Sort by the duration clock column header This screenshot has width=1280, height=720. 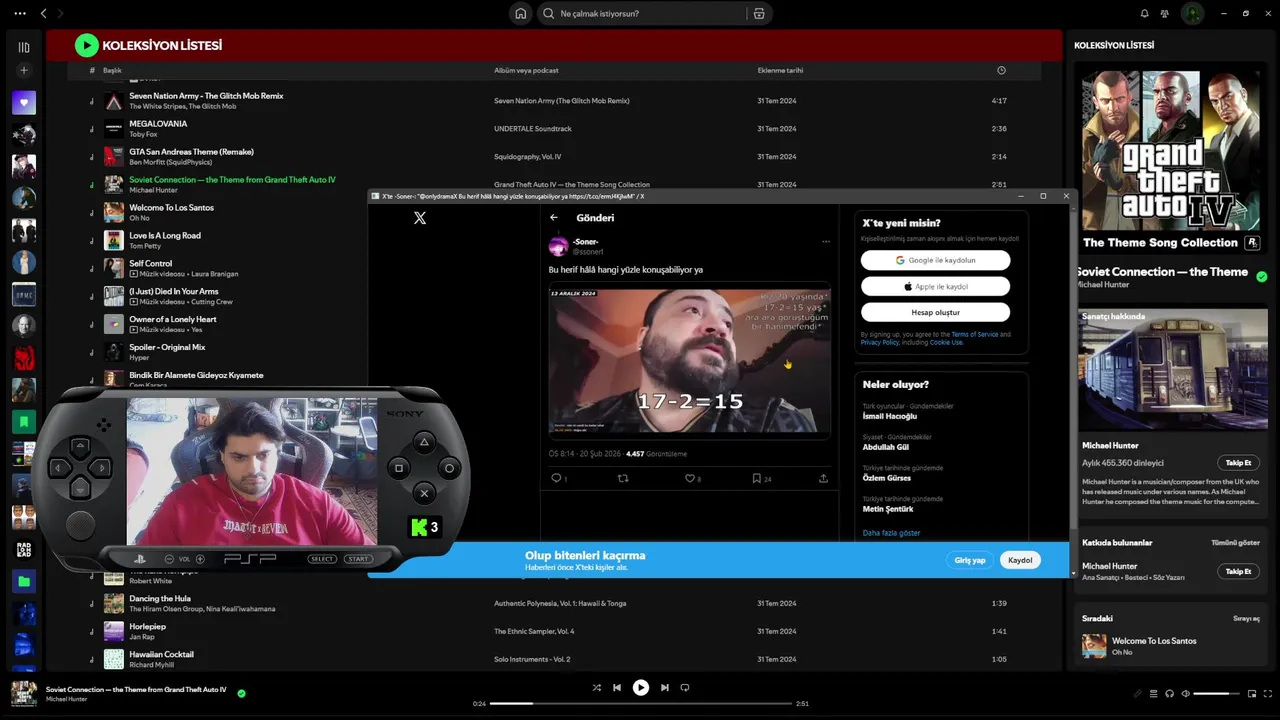[1001, 71]
